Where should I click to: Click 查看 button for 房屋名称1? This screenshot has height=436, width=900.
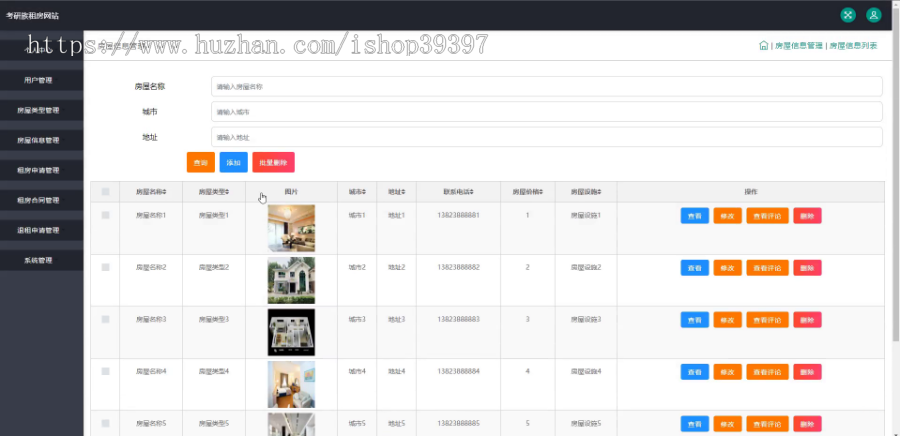point(695,216)
